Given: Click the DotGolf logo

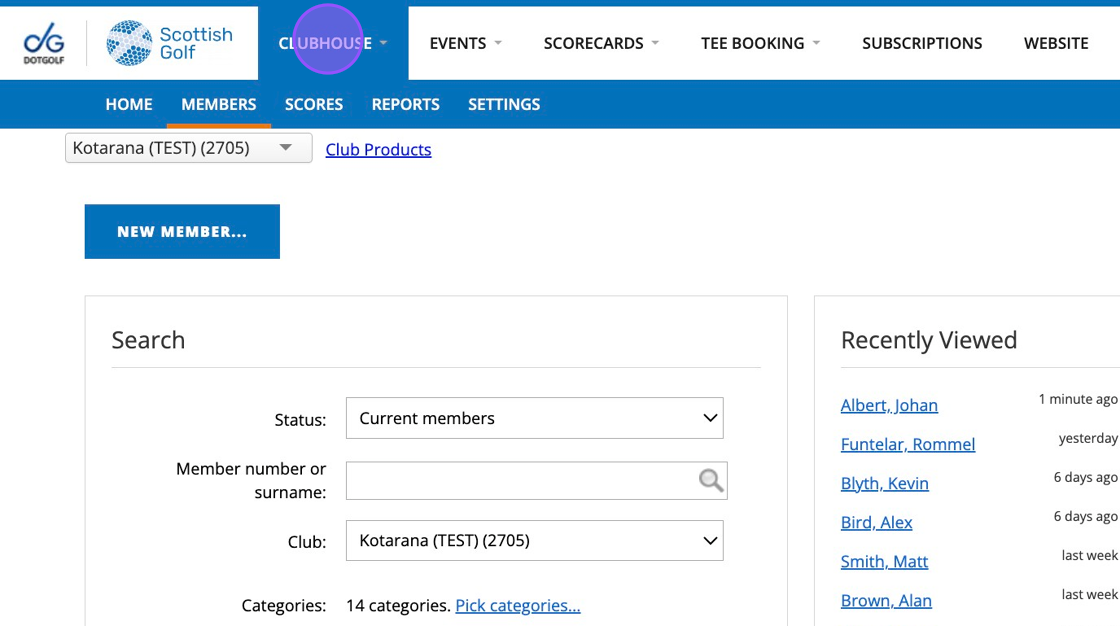Looking at the screenshot, I should 44,44.
